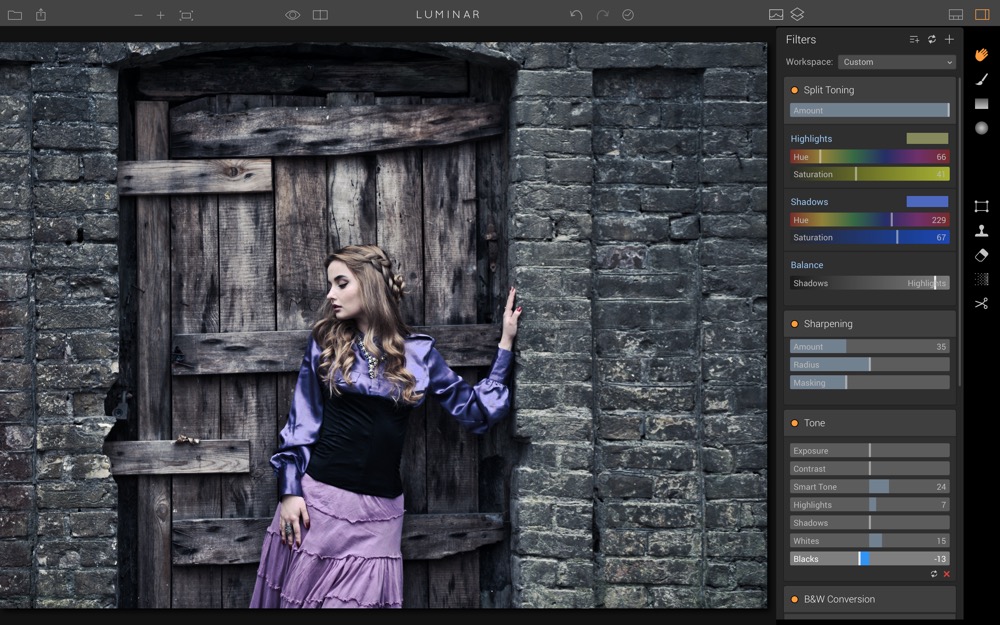Image resolution: width=1000 pixels, height=625 pixels.
Task: Click the Blacks slider at -13
Action: 870,559
